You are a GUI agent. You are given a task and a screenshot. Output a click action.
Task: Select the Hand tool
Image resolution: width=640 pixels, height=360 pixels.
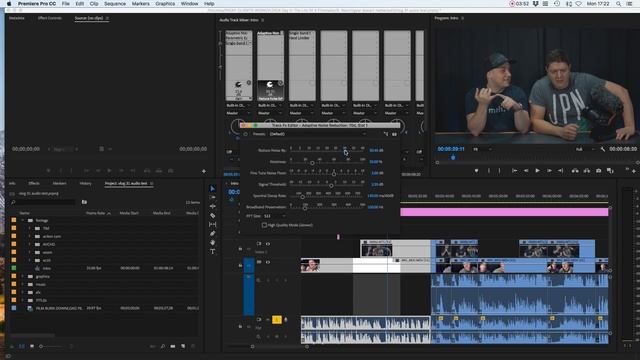[x=213, y=242]
